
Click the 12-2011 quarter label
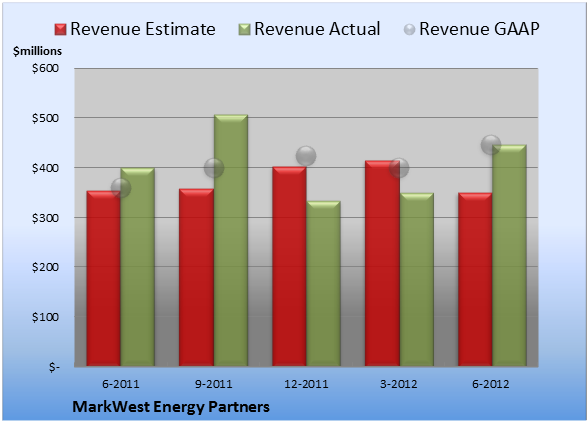point(306,384)
